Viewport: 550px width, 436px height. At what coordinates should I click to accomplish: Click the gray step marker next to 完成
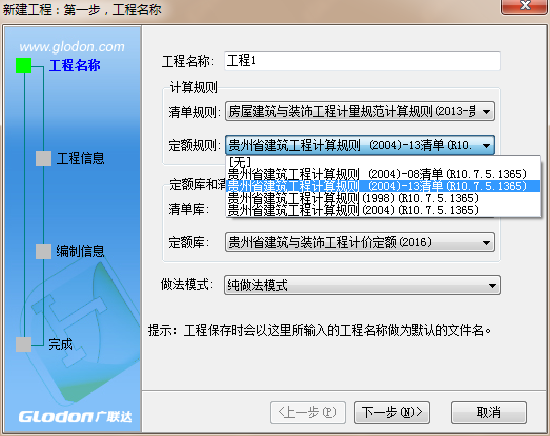(24, 344)
